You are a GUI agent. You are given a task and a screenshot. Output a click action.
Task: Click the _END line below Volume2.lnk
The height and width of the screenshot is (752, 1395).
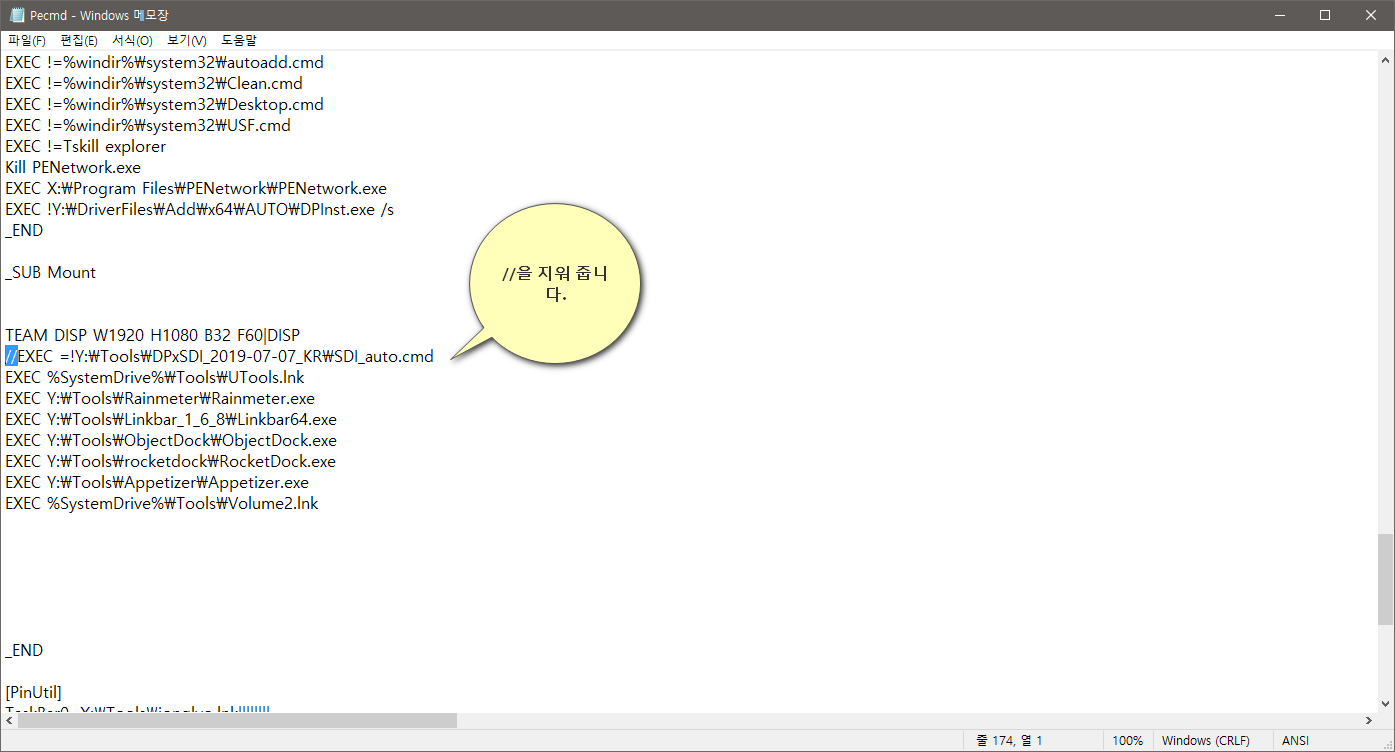(24, 650)
